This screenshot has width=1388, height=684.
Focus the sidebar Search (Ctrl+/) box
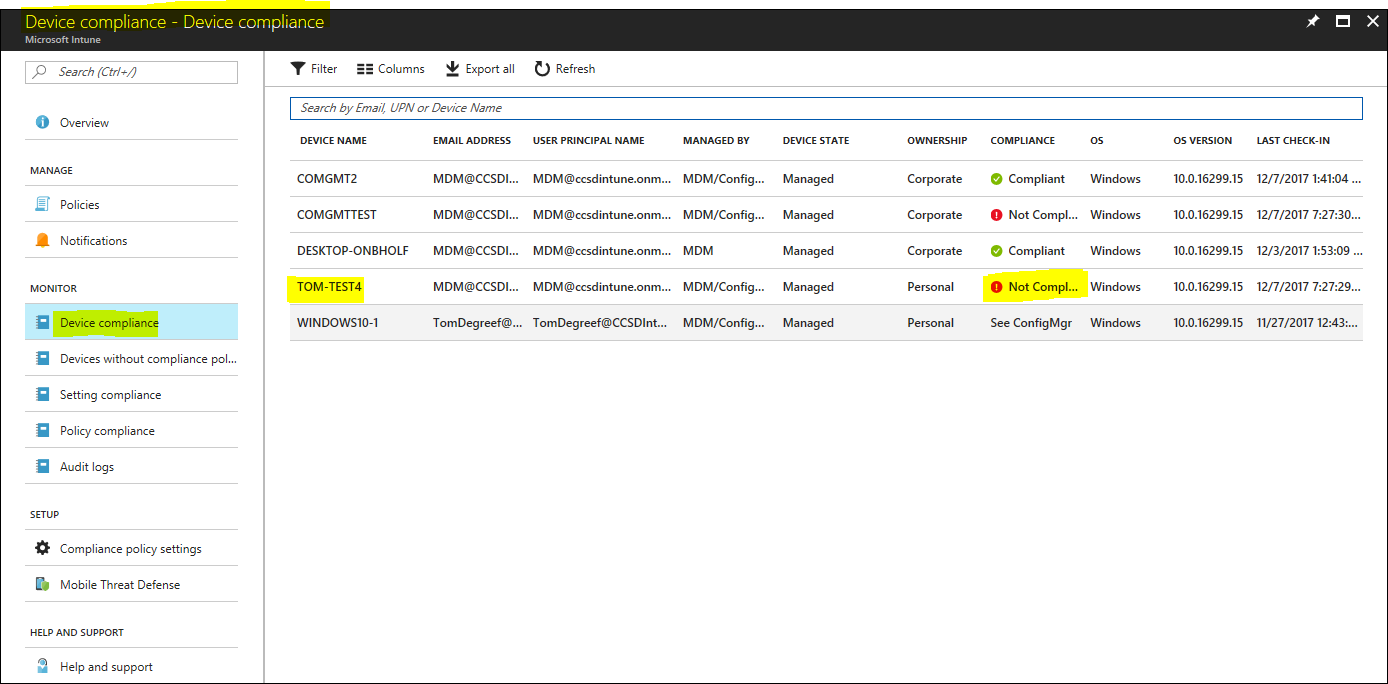[x=131, y=72]
